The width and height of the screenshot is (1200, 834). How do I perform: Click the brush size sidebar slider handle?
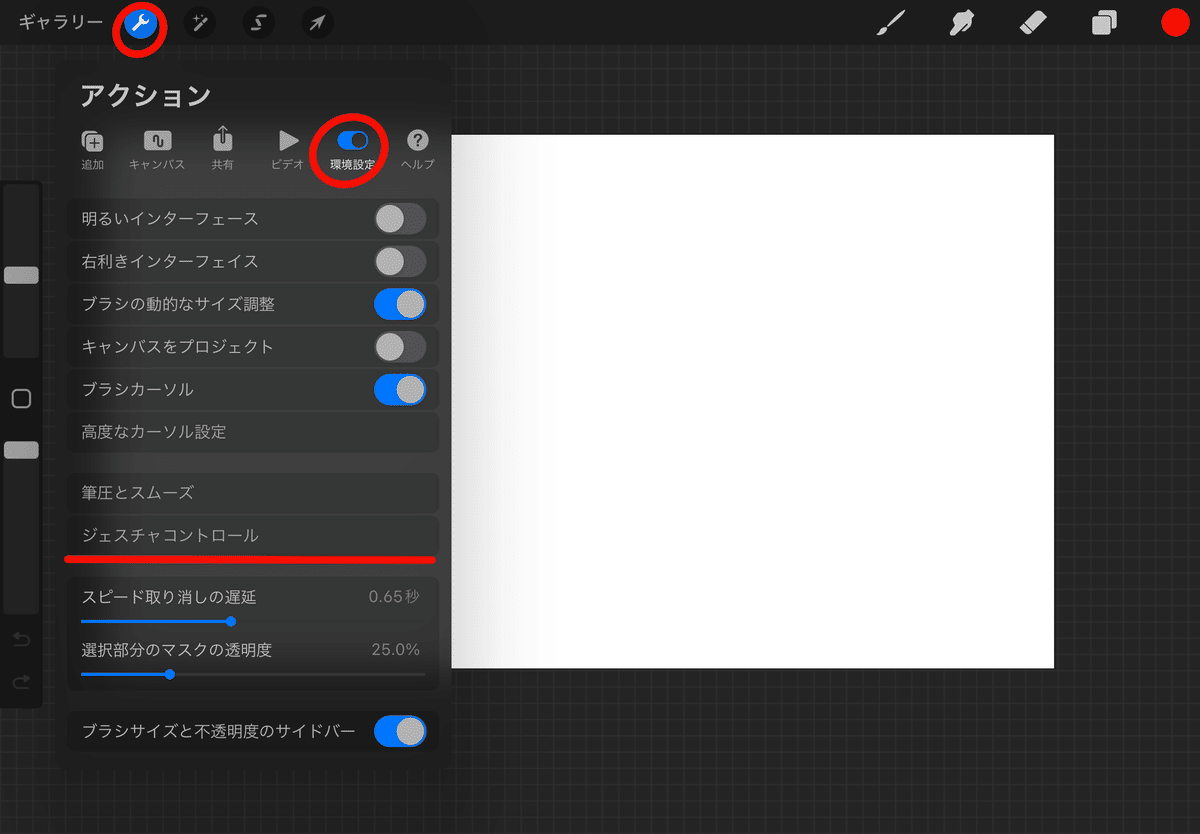click(21, 275)
